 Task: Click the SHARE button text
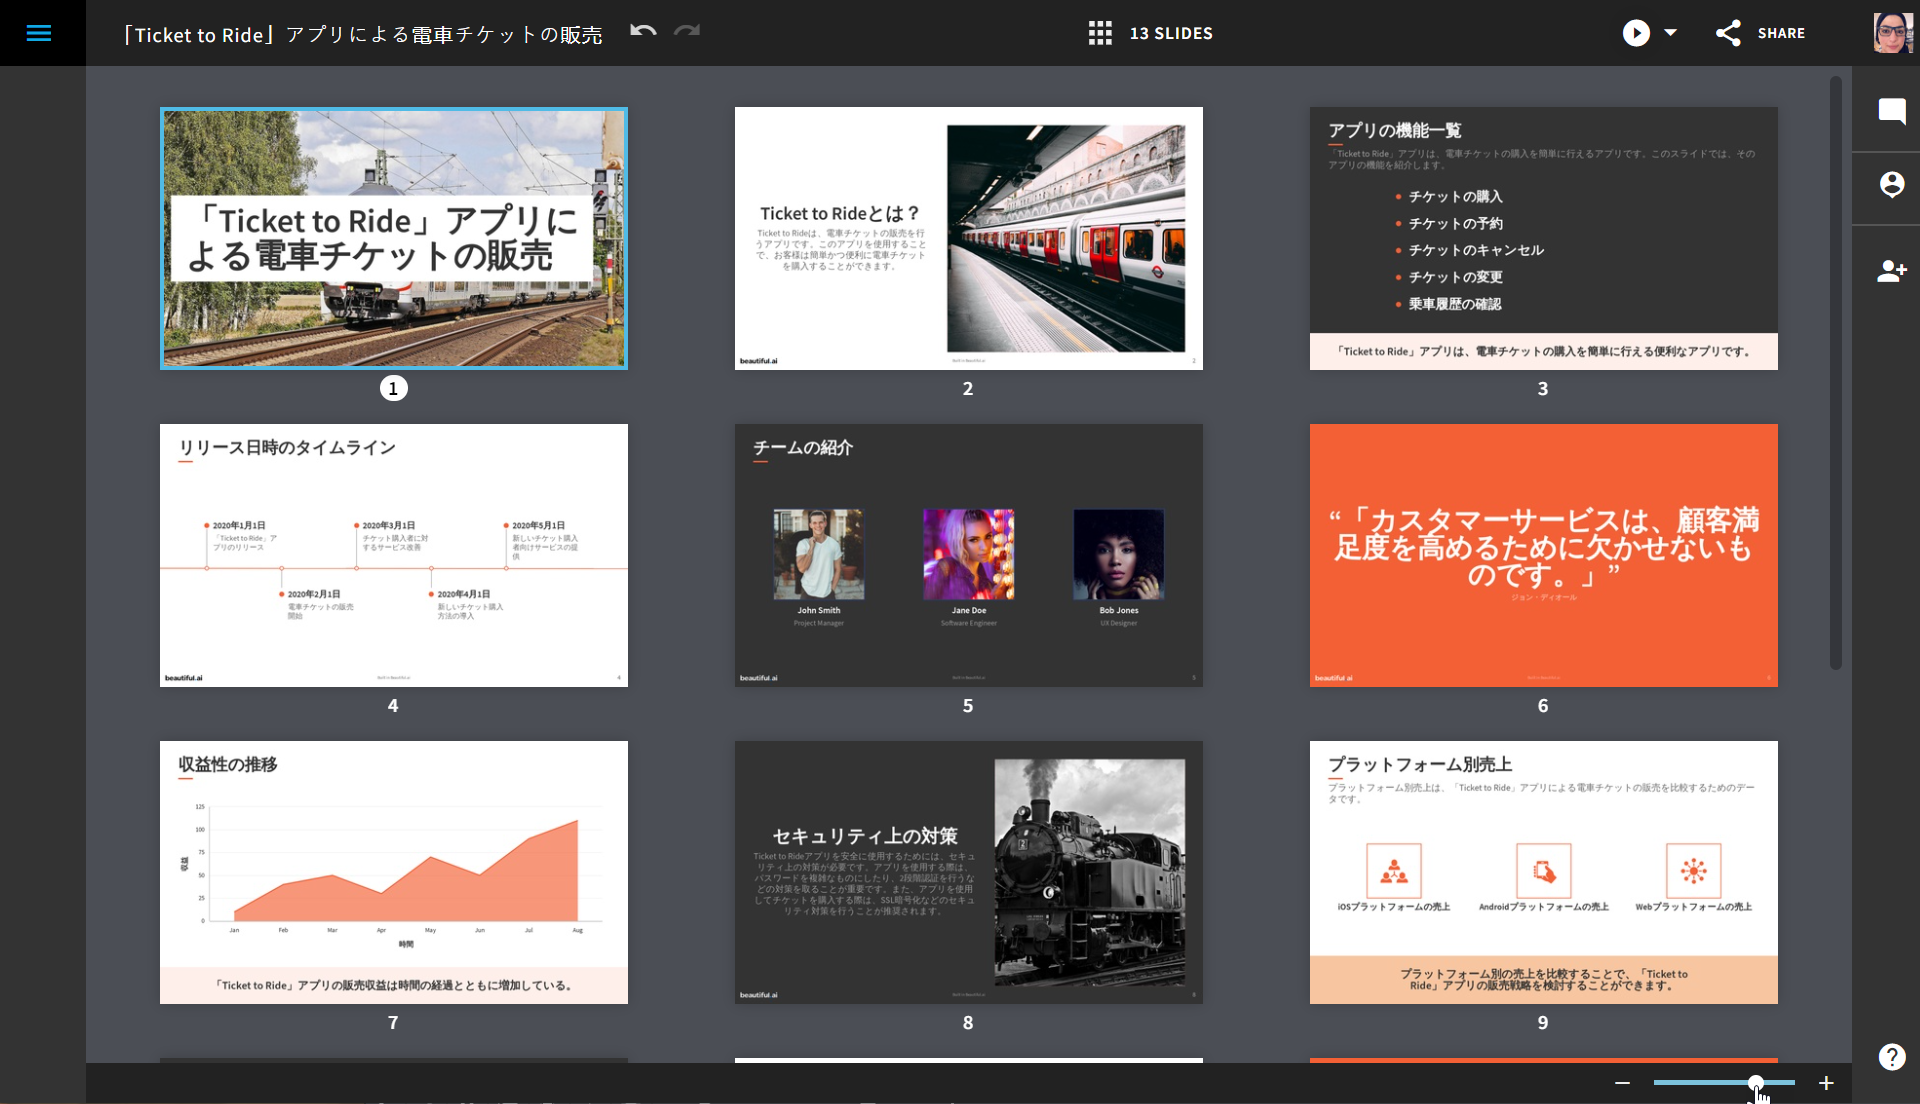pos(1781,33)
